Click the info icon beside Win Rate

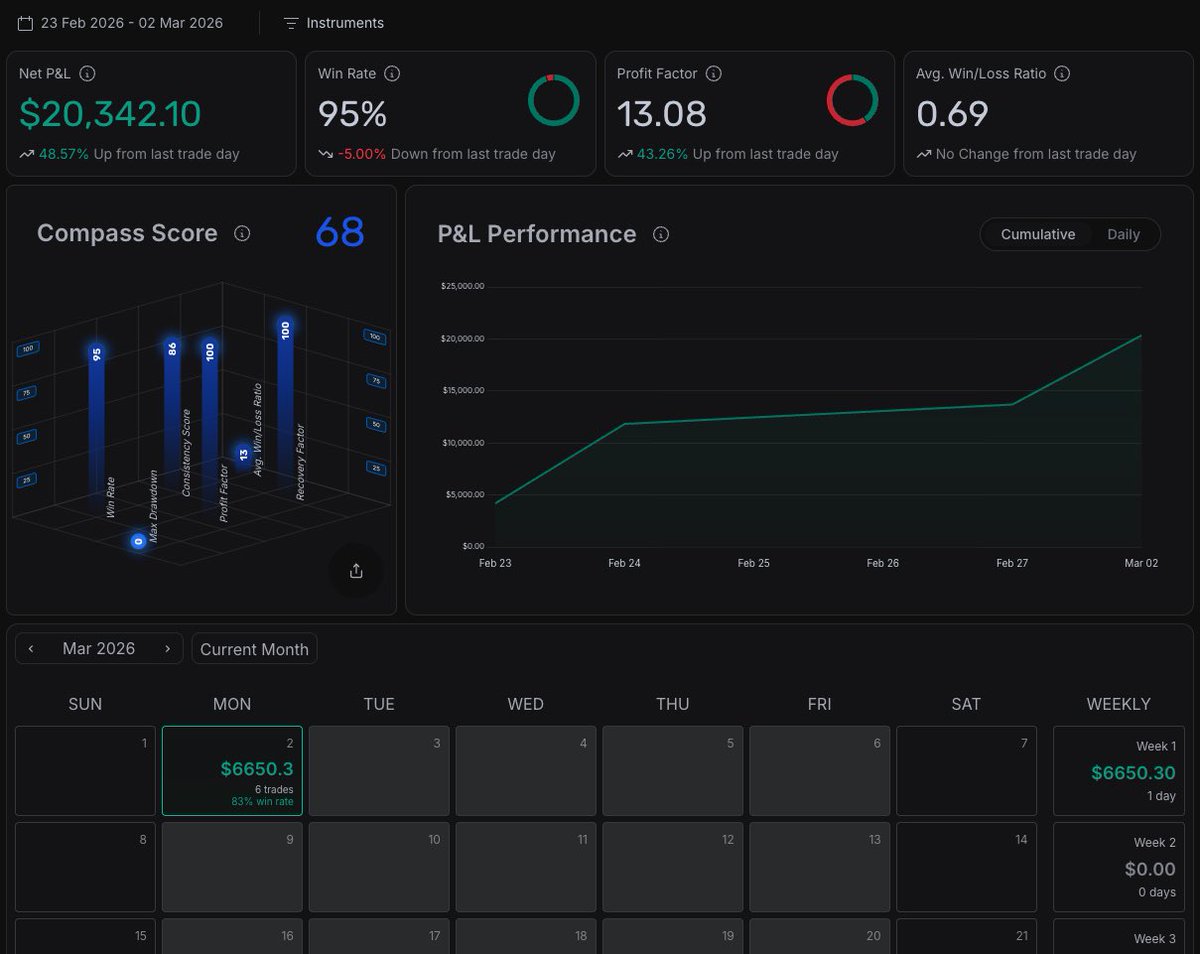click(392, 73)
